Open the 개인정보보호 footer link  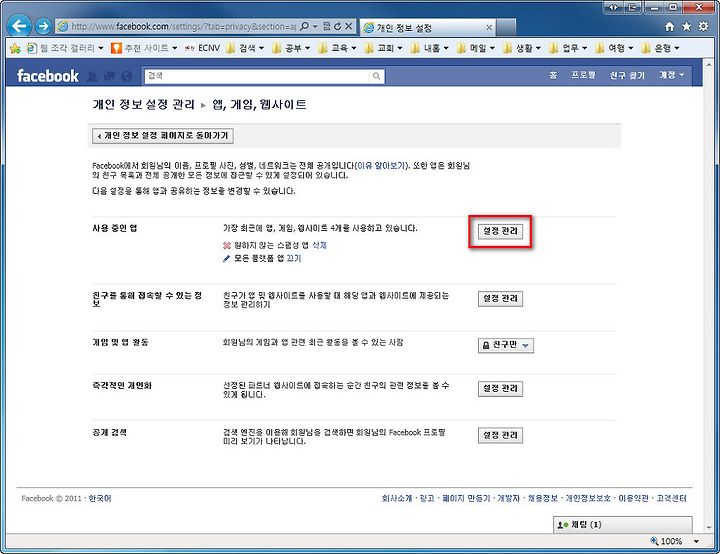click(588, 498)
